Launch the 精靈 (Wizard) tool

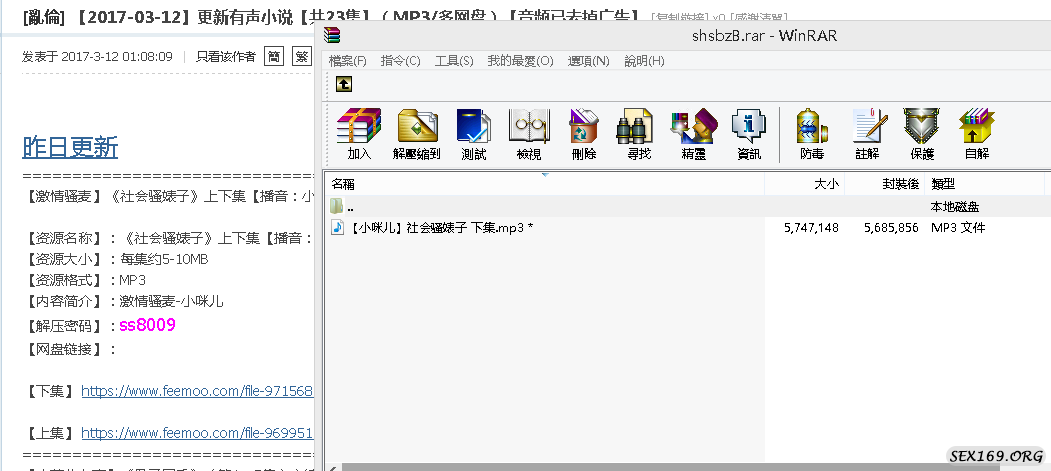[694, 134]
